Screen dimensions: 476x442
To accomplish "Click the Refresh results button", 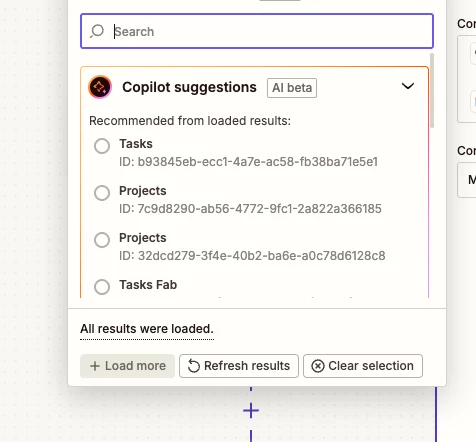I will pos(239,366).
